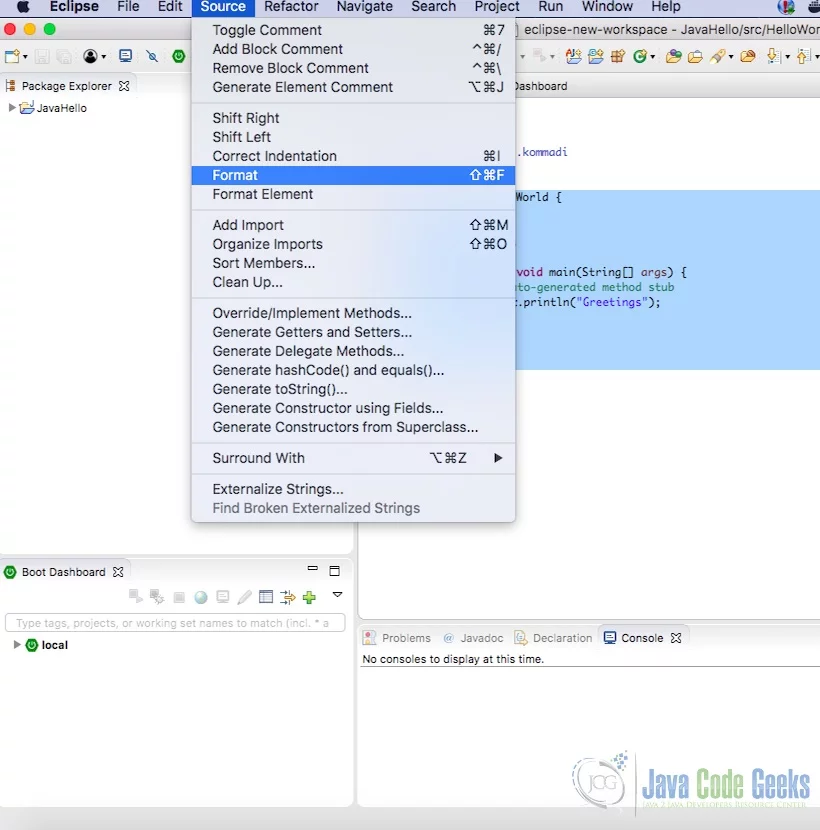This screenshot has width=820, height=830.
Task: Open the Refactor menu in menu bar
Action: click(291, 7)
